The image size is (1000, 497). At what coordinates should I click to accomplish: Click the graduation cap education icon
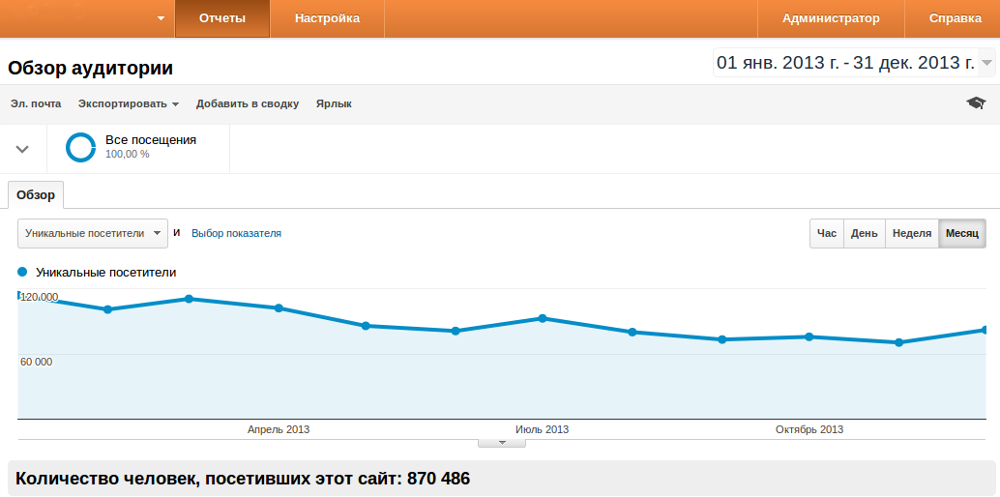click(975, 103)
